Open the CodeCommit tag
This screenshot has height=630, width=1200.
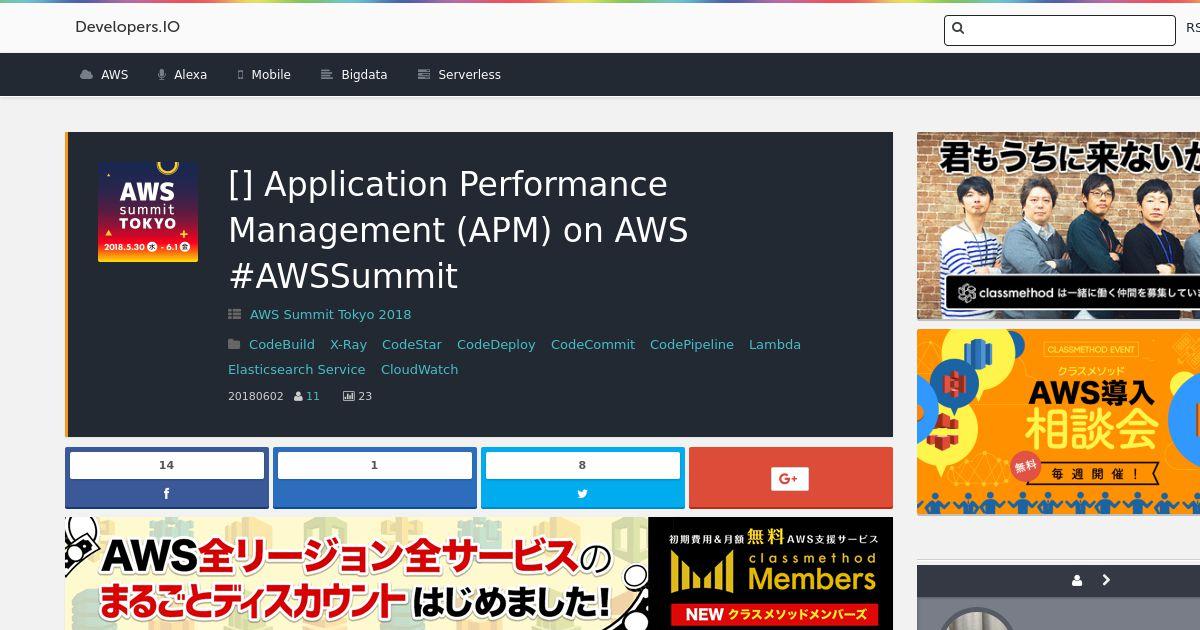[593, 344]
